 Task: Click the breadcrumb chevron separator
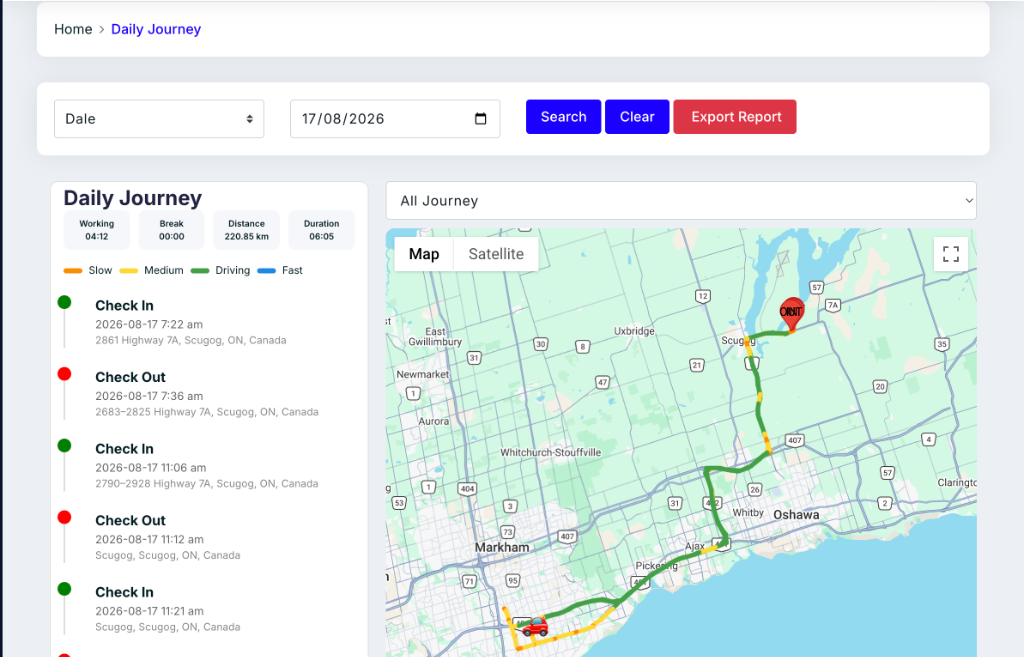click(101, 29)
